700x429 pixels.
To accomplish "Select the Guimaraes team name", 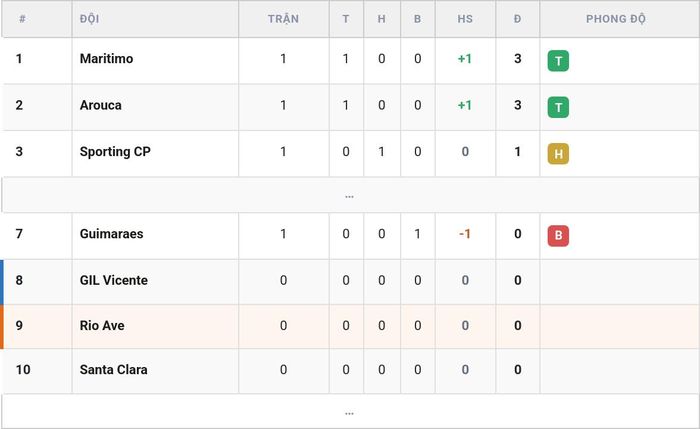I will pyautogui.click(x=112, y=234).
